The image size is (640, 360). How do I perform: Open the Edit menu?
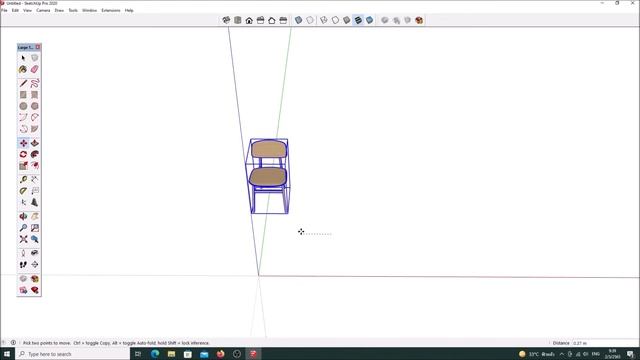15,10
